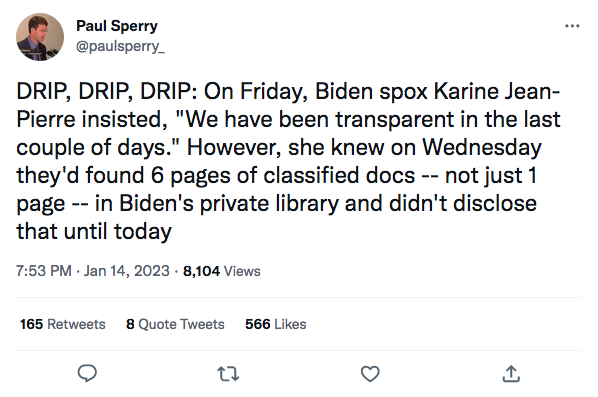Click the words "that until today"
The height and width of the screenshot is (397, 598).
tap(94, 231)
